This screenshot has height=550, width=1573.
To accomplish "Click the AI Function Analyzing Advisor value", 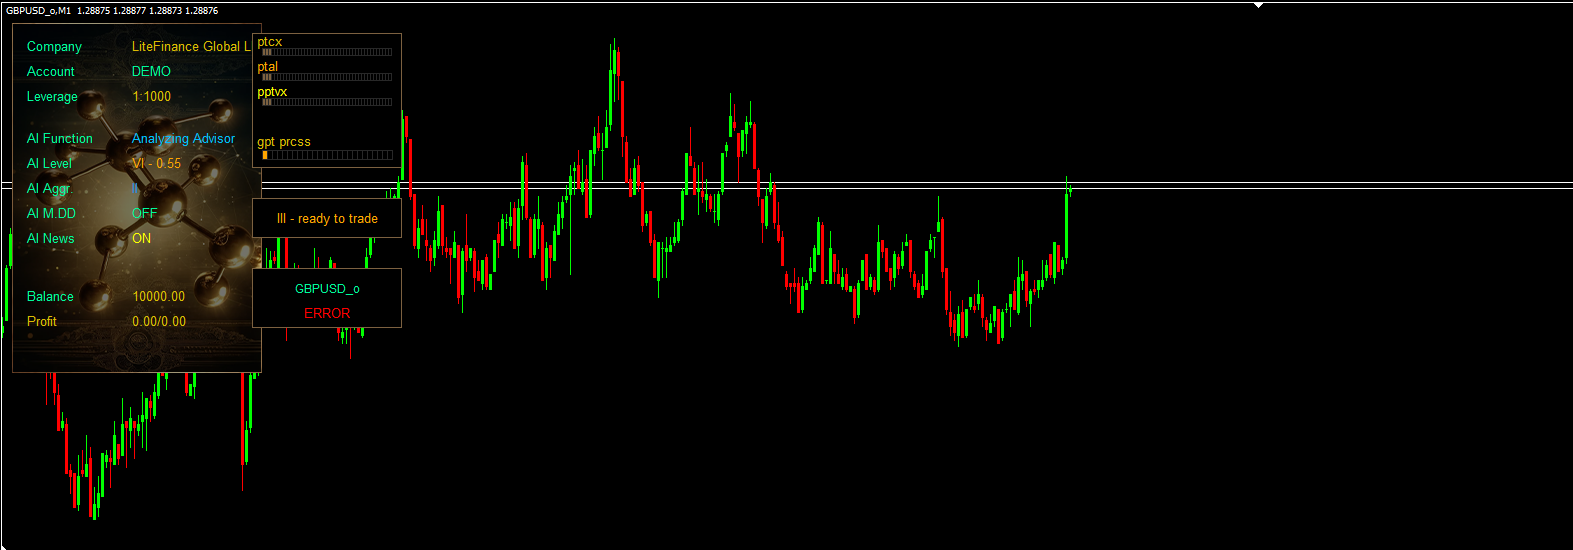I will click(x=183, y=138).
